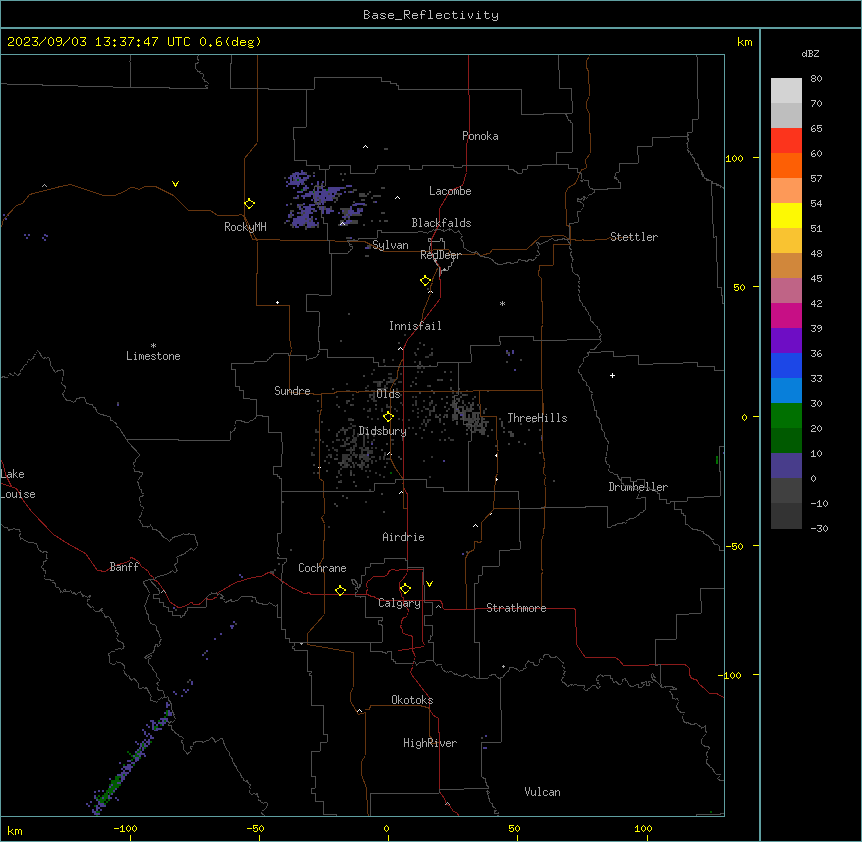Image resolution: width=862 pixels, height=842 pixels.
Task: Click the RedDeer label
Action: pos(440,255)
